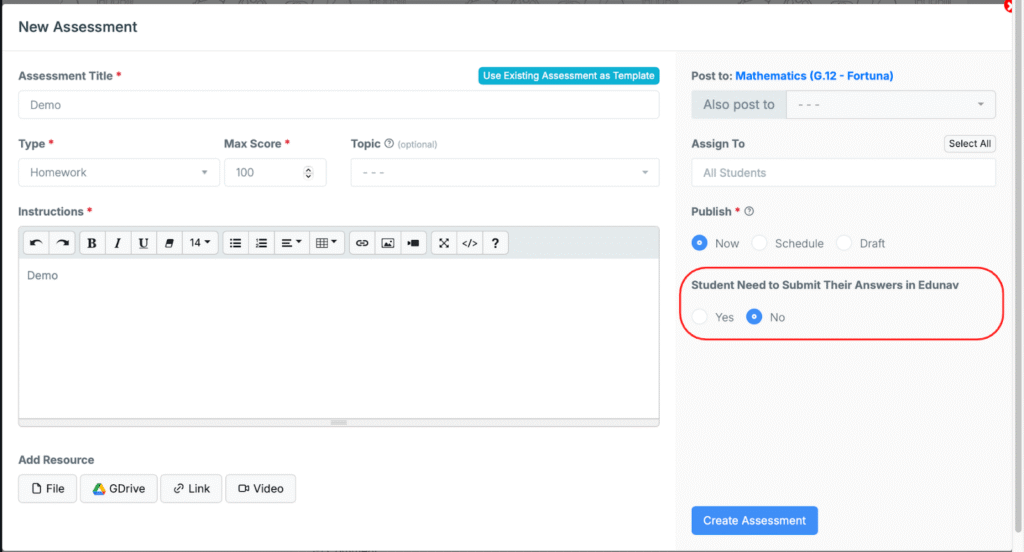
Task: Click the Assessment Title input field
Action: coord(338,104)
